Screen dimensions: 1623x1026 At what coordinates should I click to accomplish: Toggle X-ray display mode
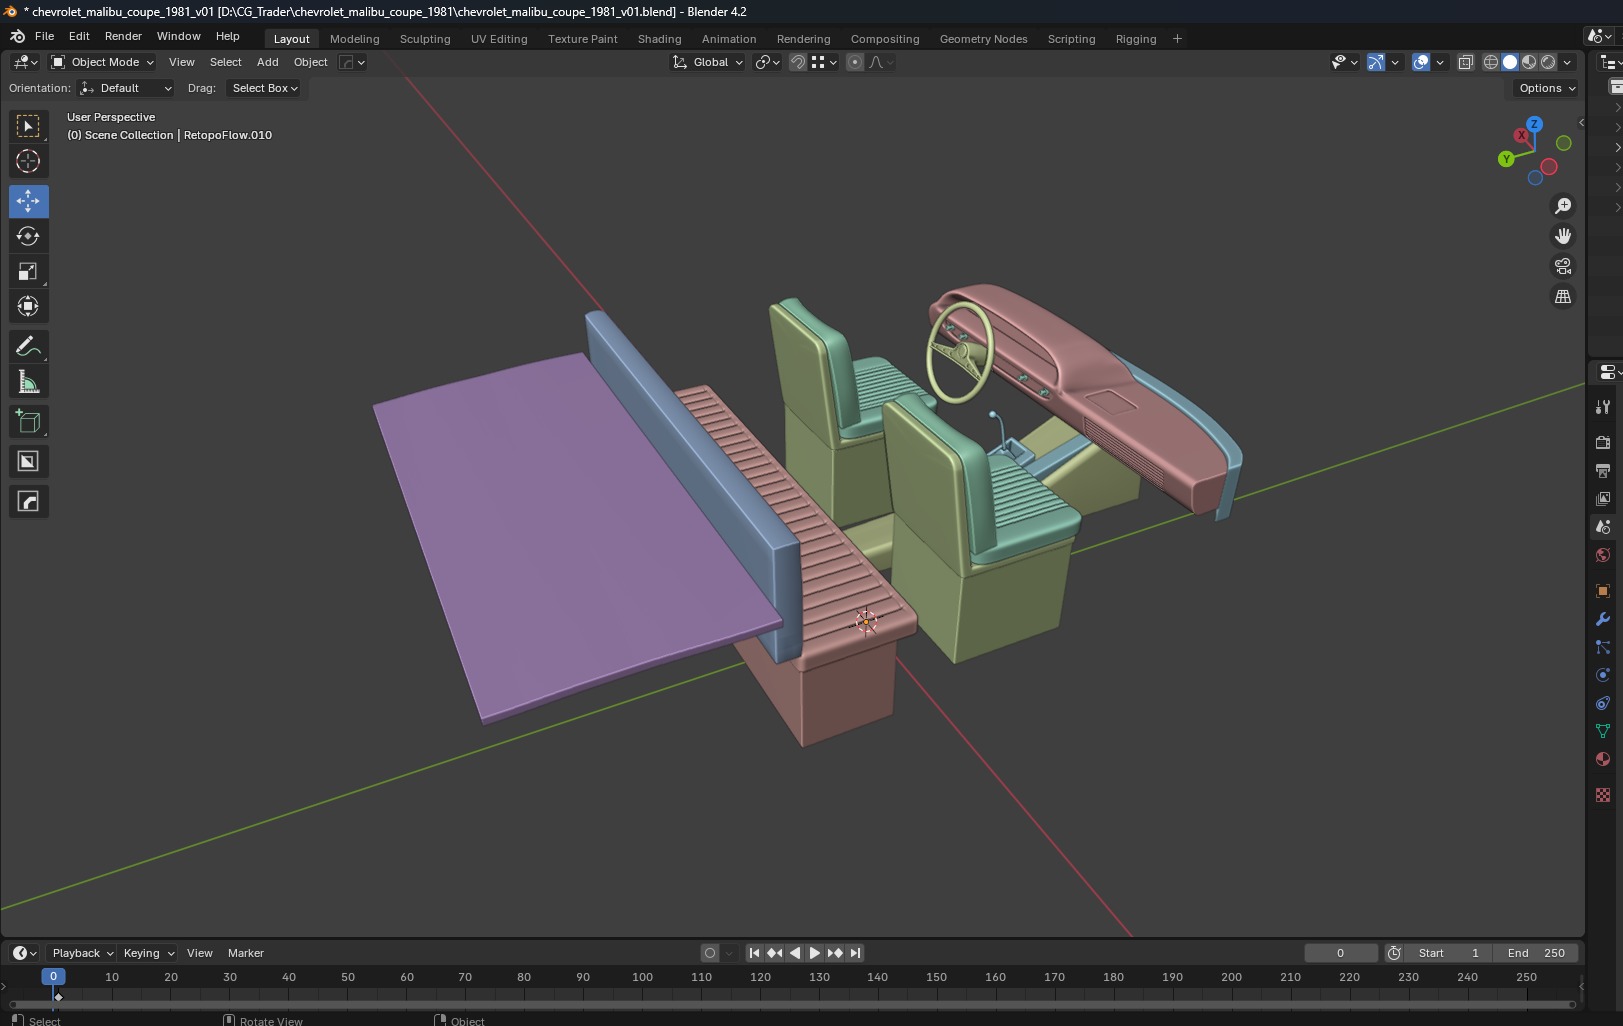point(1465,62)
